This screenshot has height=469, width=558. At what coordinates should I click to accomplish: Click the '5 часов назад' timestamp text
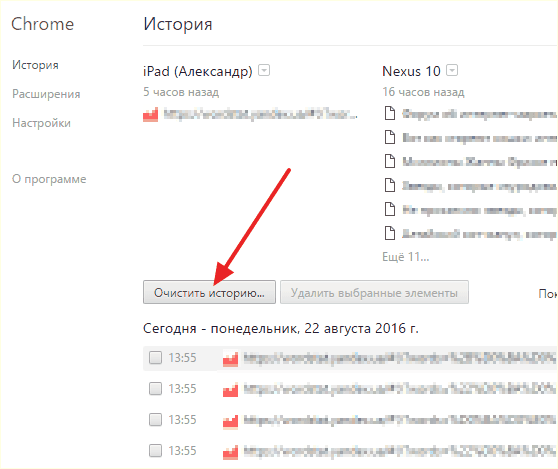point(181,92)
